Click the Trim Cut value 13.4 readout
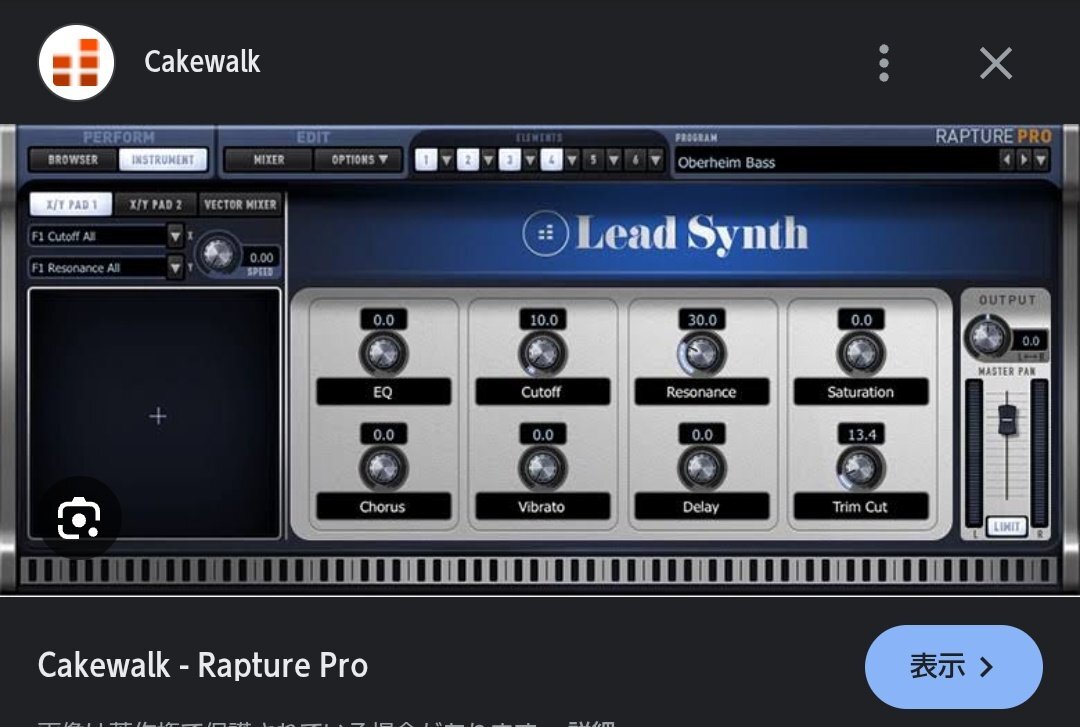This screenshot has height=727, width=1080. tap(862, 434)
